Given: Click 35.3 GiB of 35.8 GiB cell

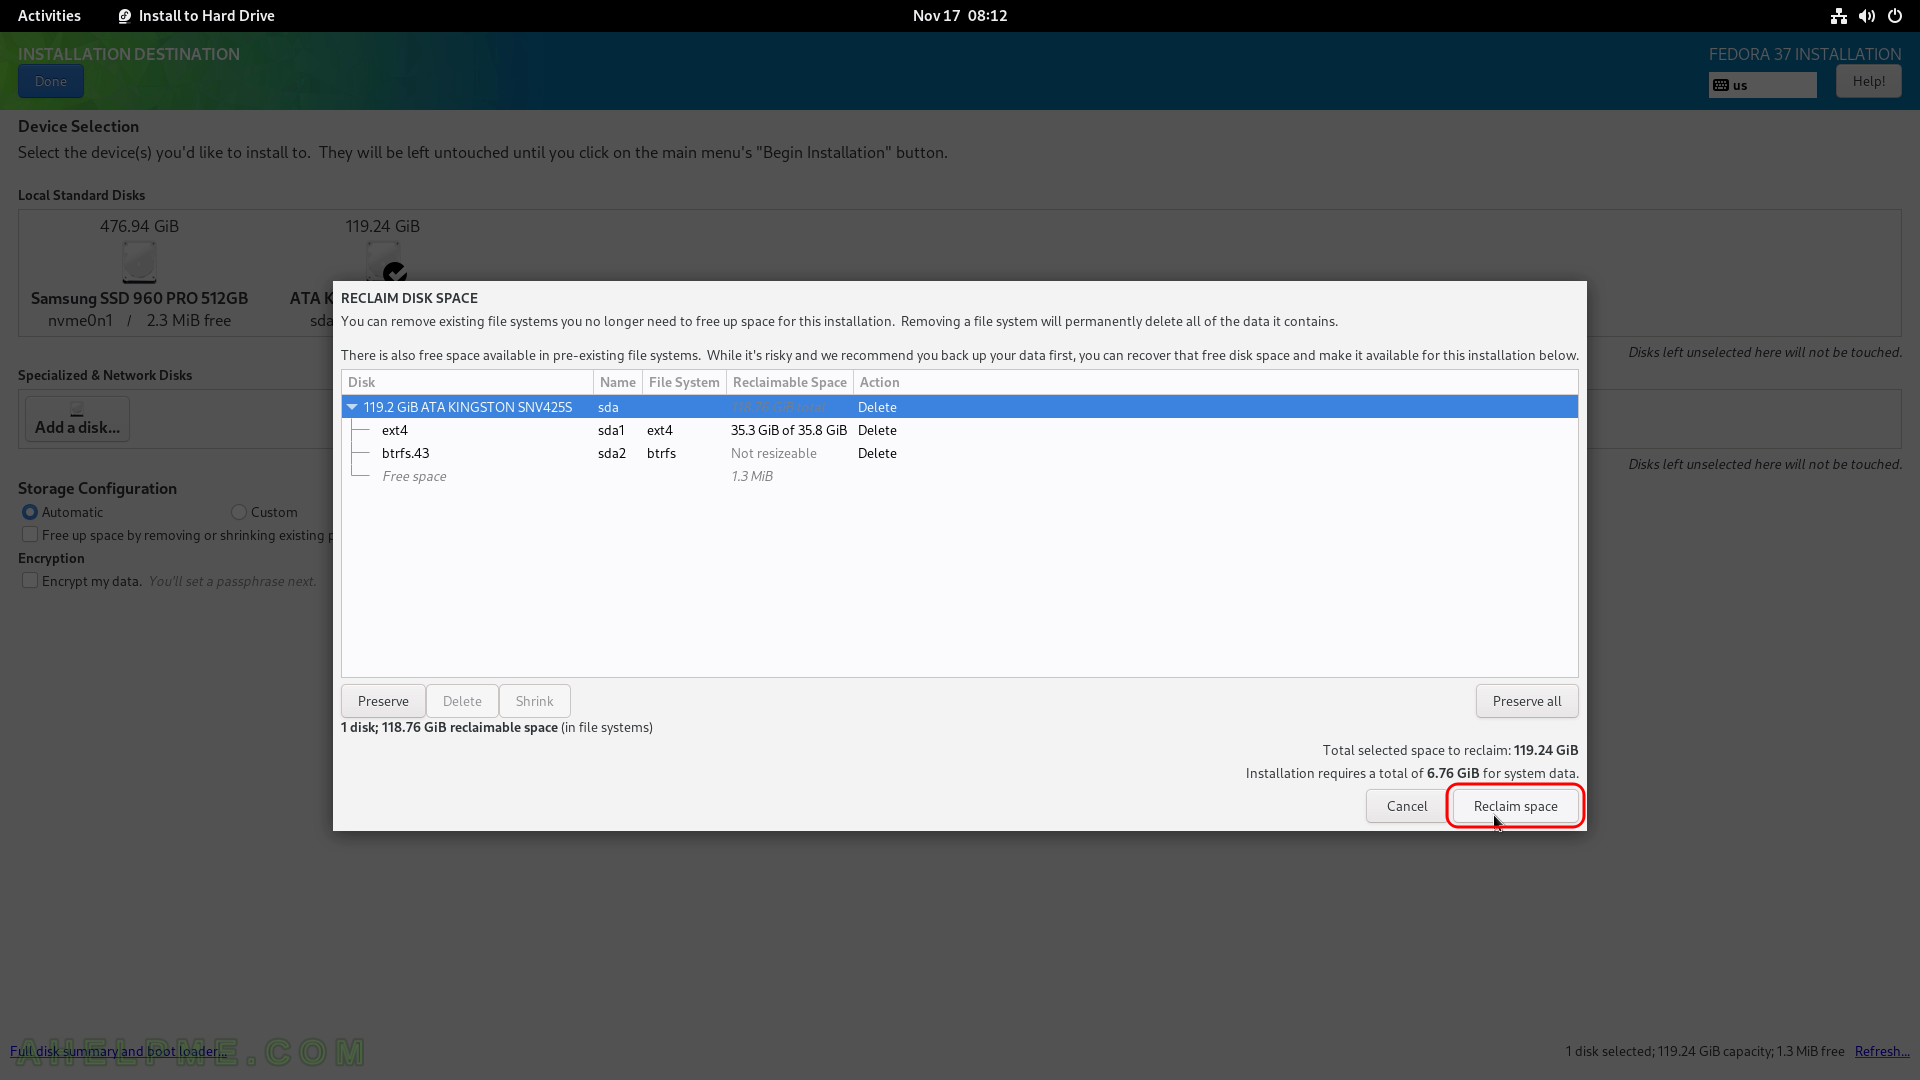Looking at the screenshot, I should [788, 430].
